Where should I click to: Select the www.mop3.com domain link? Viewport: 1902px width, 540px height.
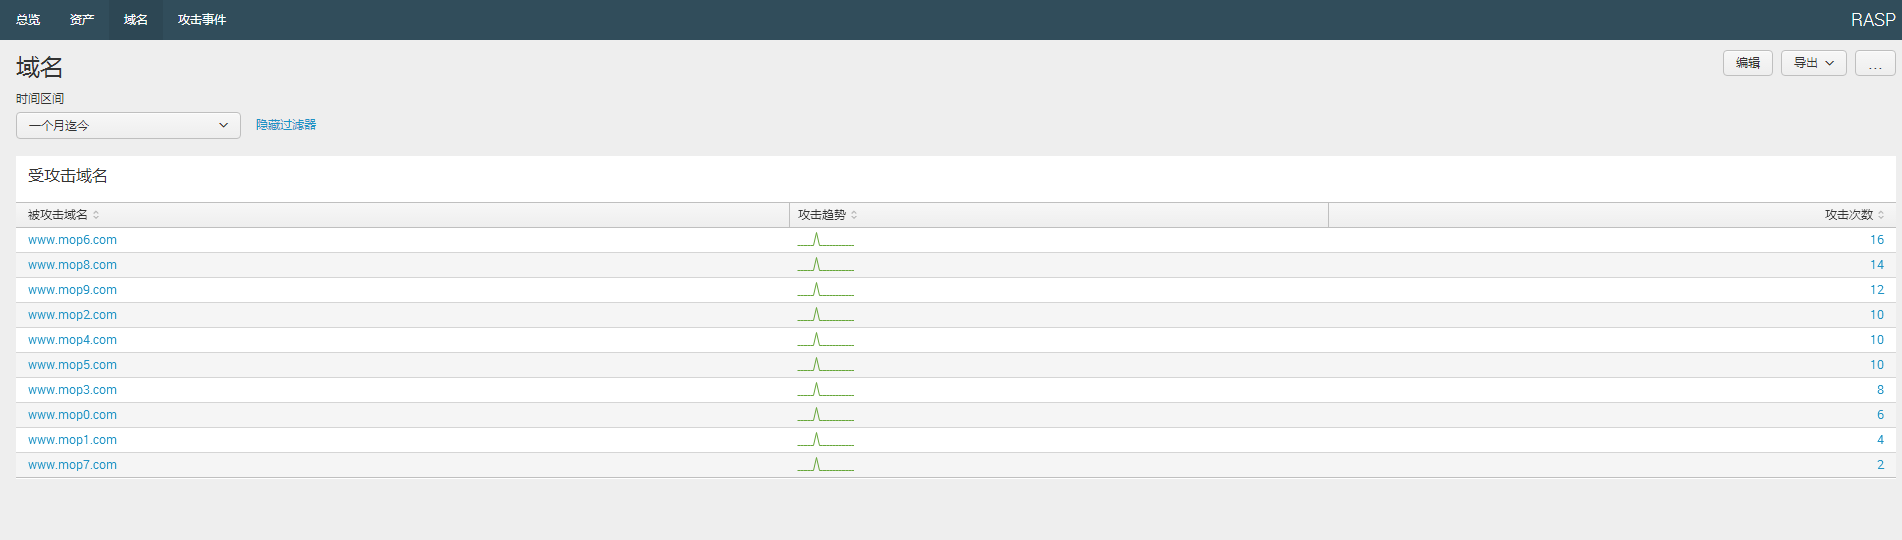point(72,390)
